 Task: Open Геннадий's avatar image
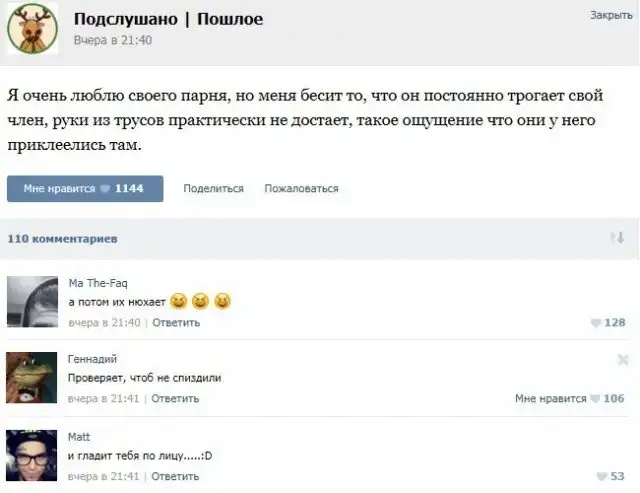[32, 378]
